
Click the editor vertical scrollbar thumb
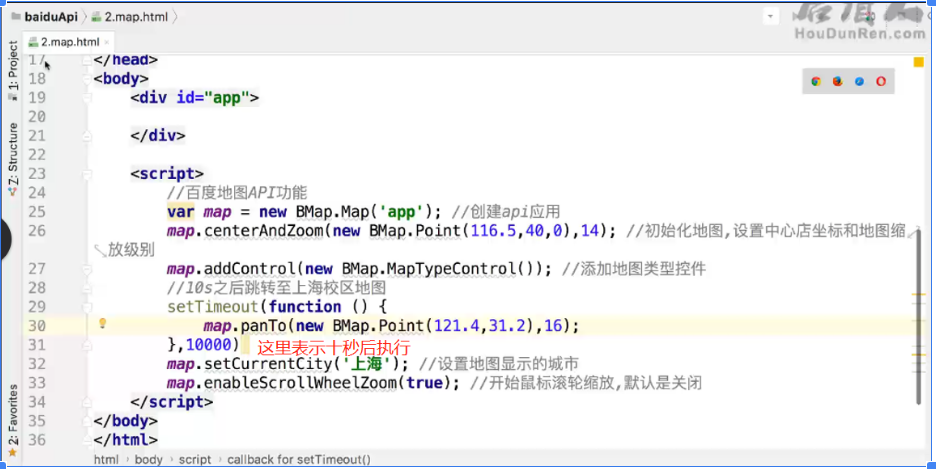pyautogui.click(x=919, y=316)
